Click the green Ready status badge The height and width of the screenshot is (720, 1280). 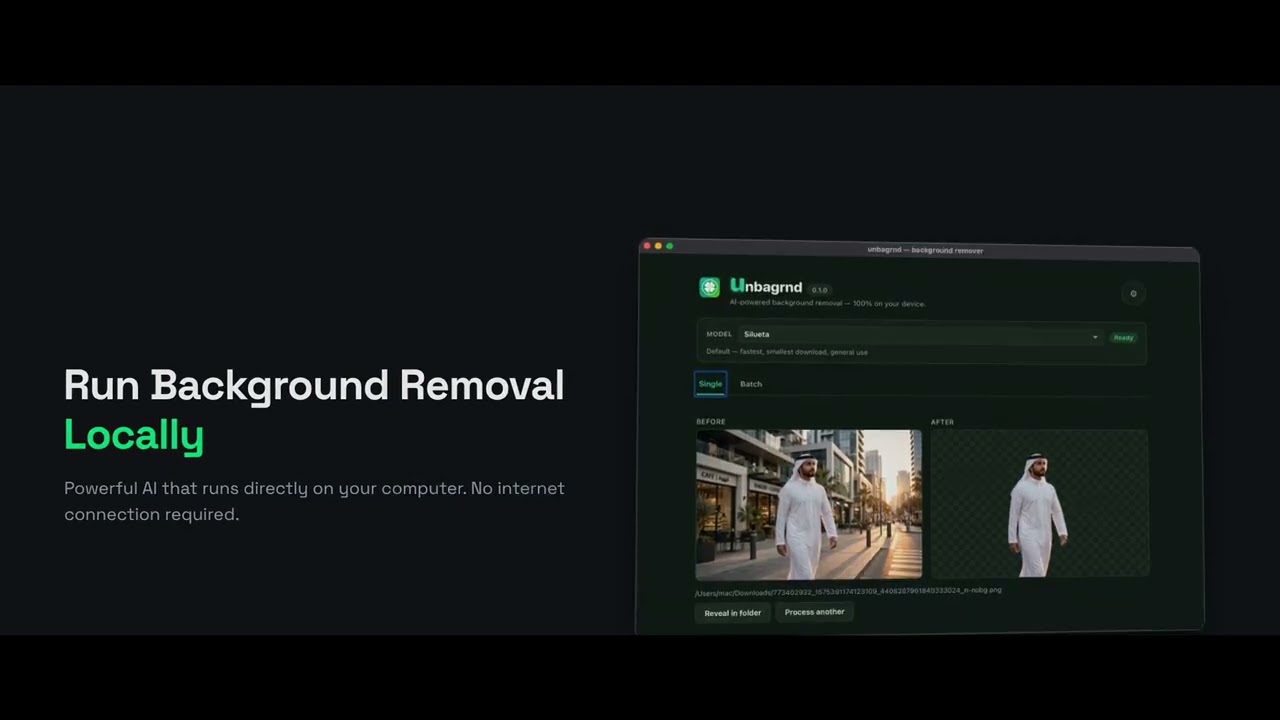[1124, 337]
